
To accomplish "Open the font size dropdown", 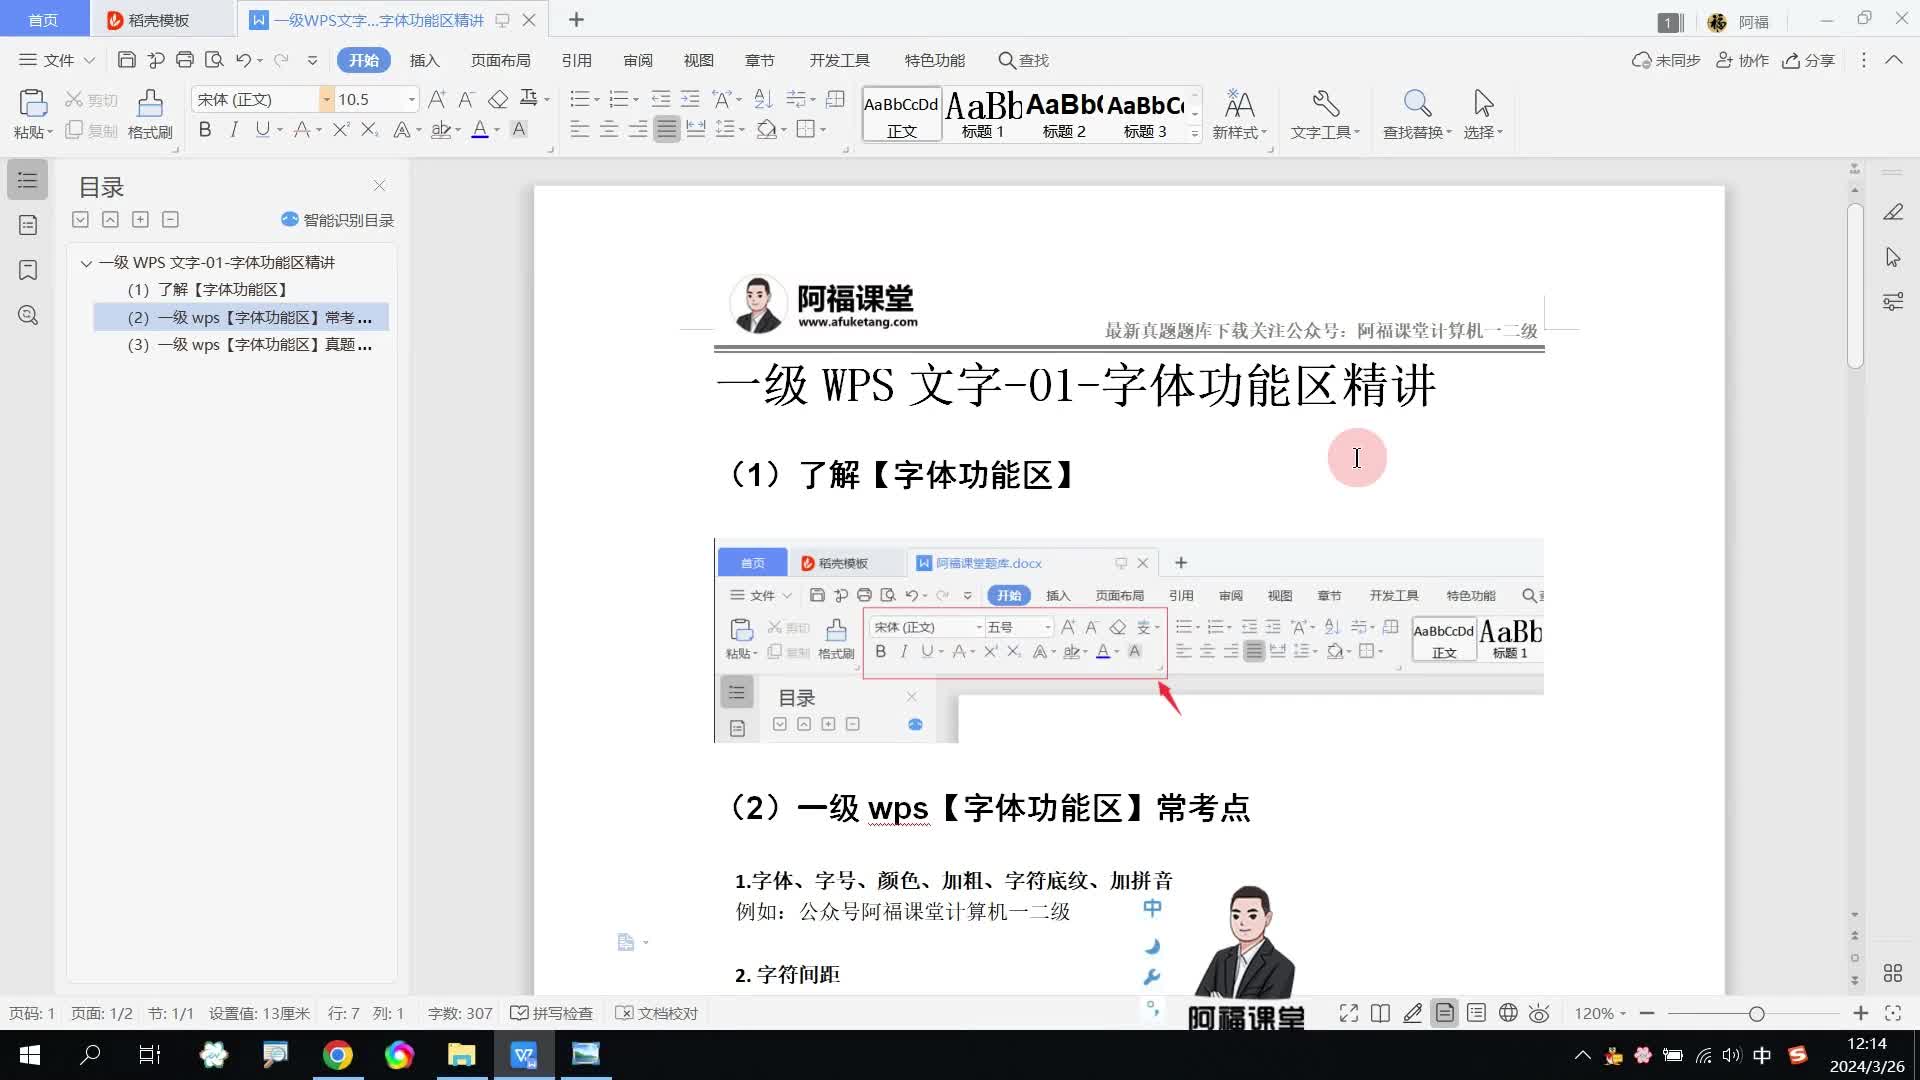I will (411, 99).
